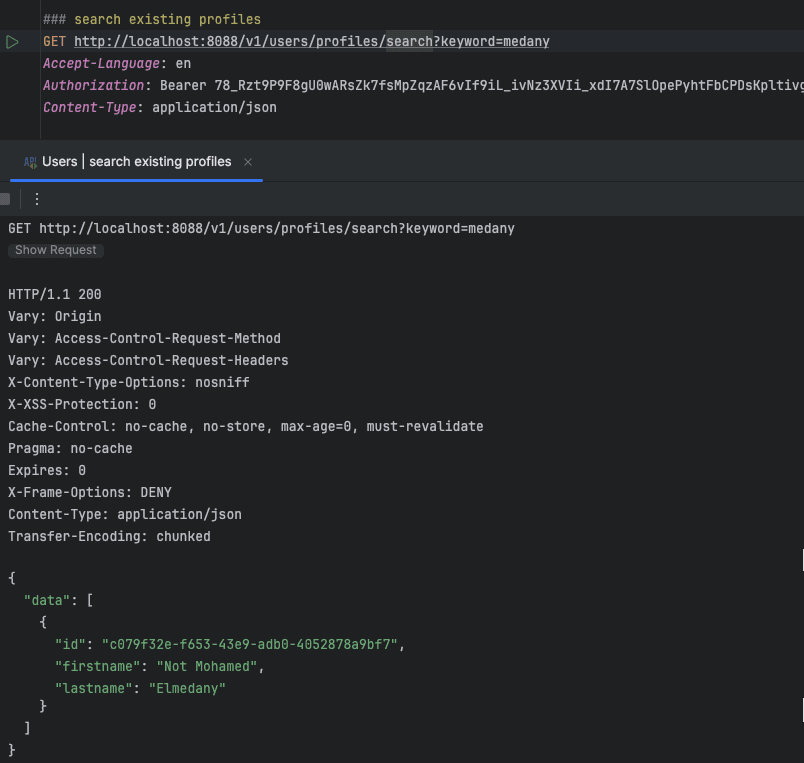Click the "lastname": "Elmedany" line
Screen dimensions: 804x763
tap(140, 689)
